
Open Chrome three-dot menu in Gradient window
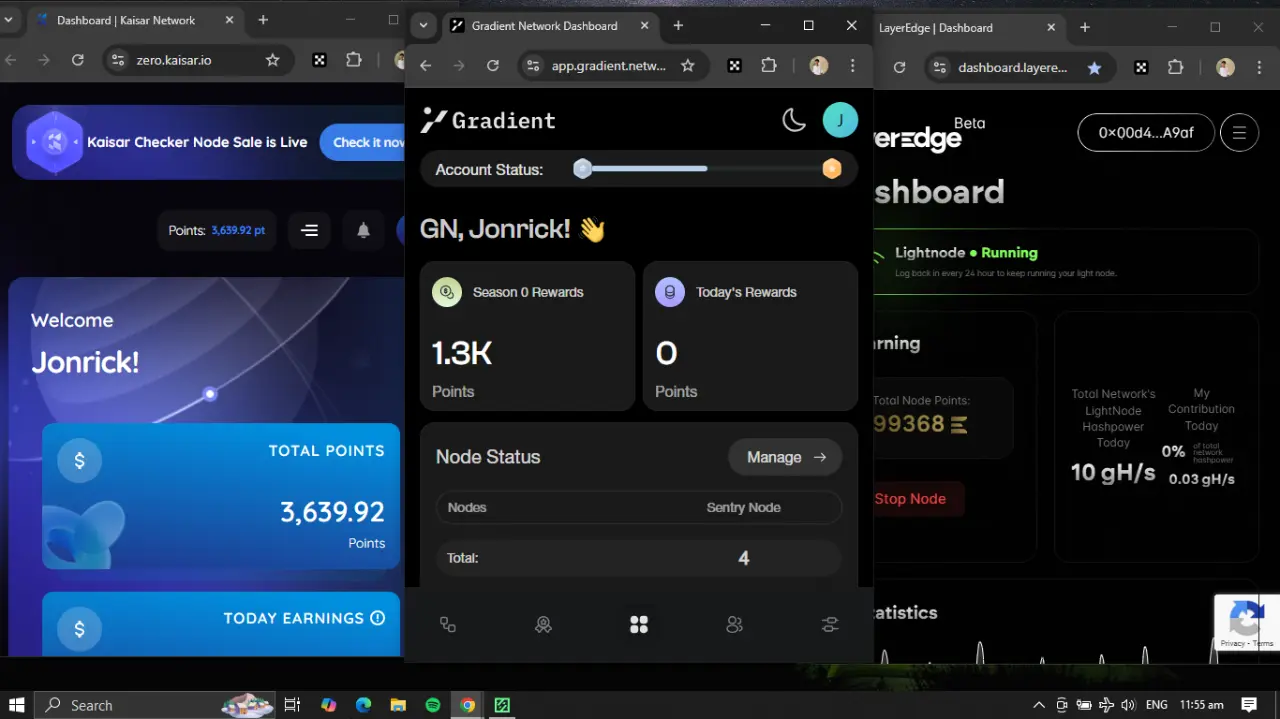pos(852,66)
